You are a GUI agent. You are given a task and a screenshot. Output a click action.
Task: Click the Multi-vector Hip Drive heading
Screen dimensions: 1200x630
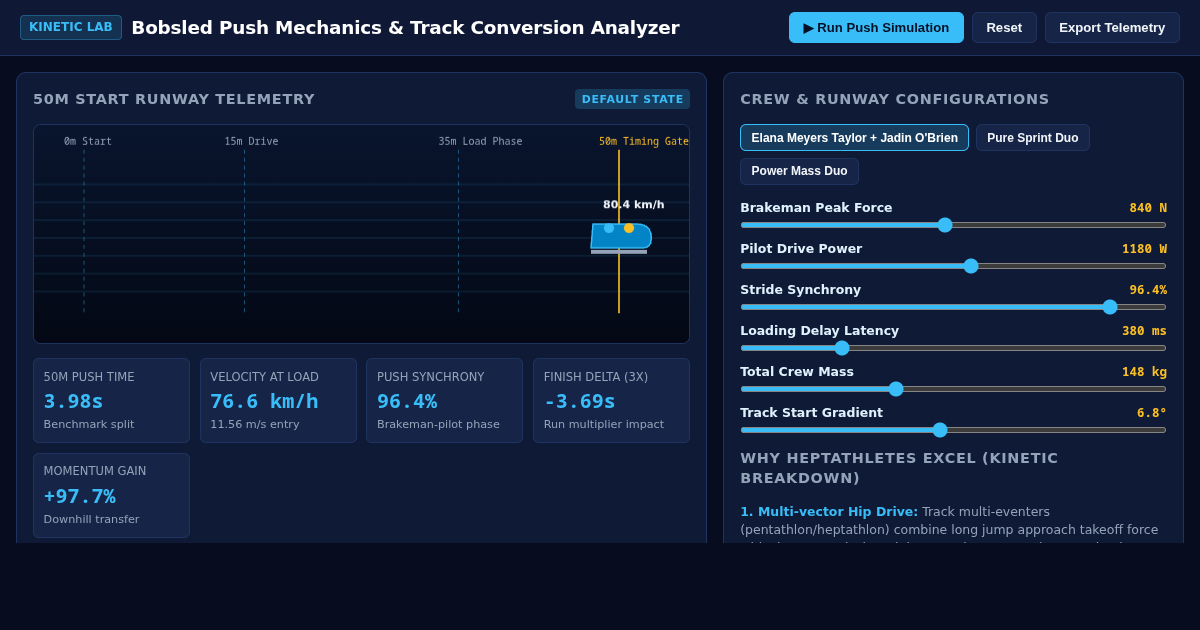(x=829, y=512)
